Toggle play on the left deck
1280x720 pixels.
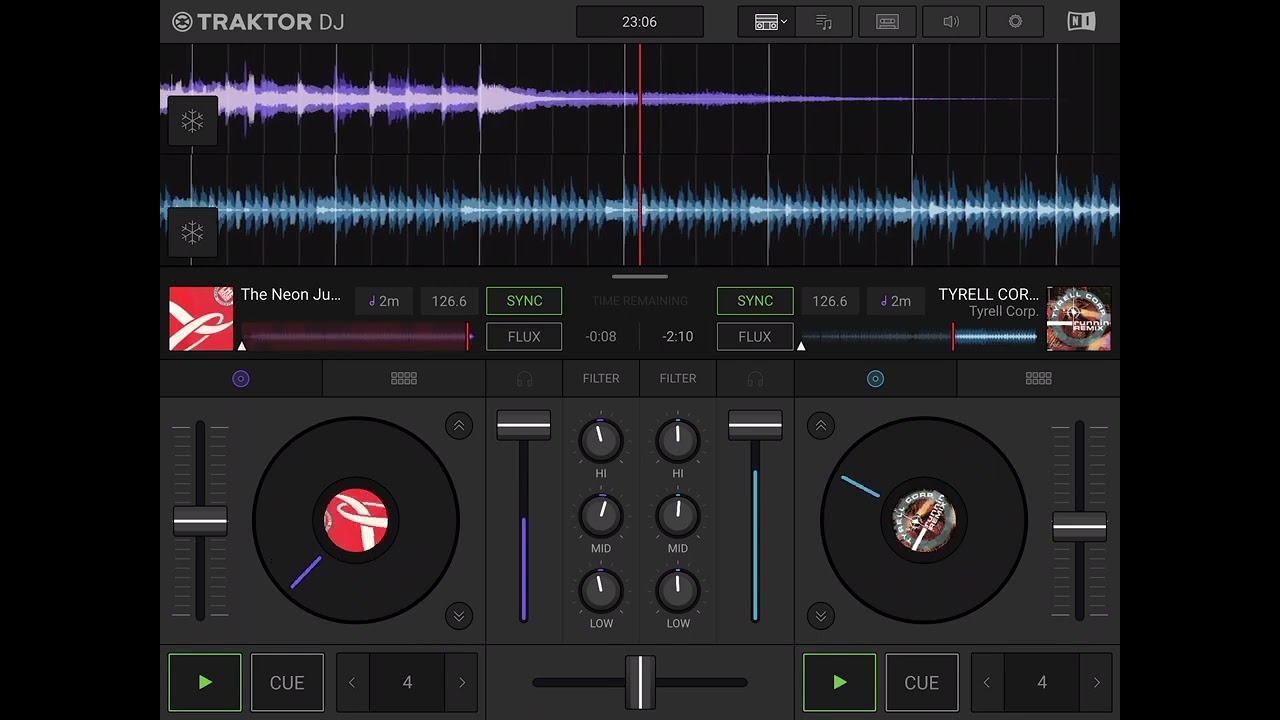point(205,683)
